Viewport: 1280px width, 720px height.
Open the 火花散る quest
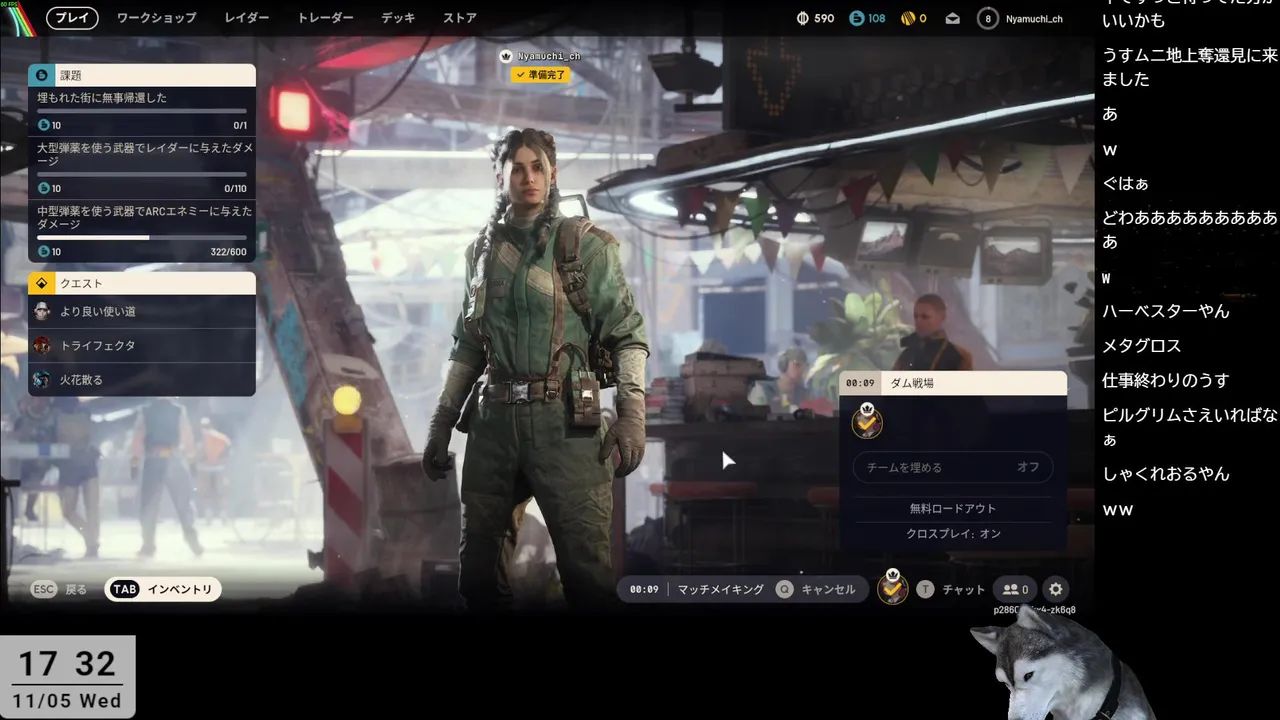pyautogui.click(x=142, y=379)
